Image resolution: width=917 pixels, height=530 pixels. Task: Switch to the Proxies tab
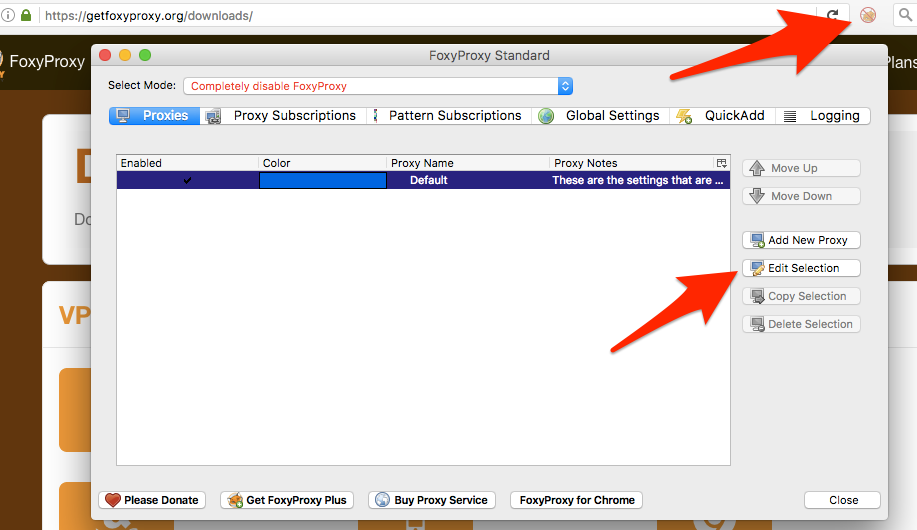point(154,116)
